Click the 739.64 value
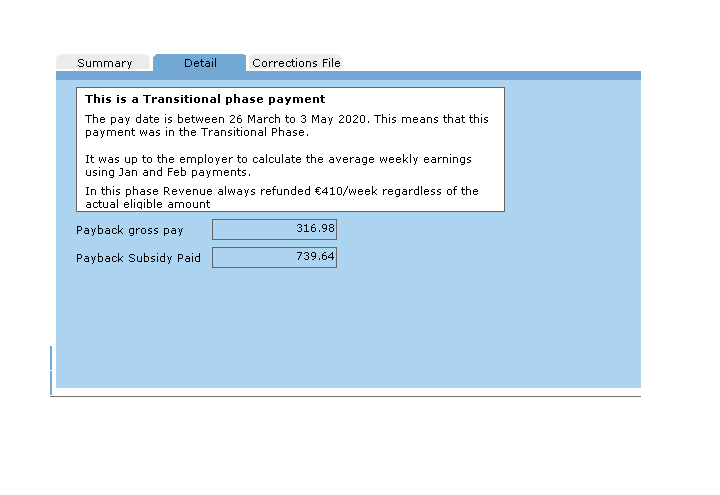Viewport: 720px width, 495px height. pyautogui.click(x=315, y=257)
